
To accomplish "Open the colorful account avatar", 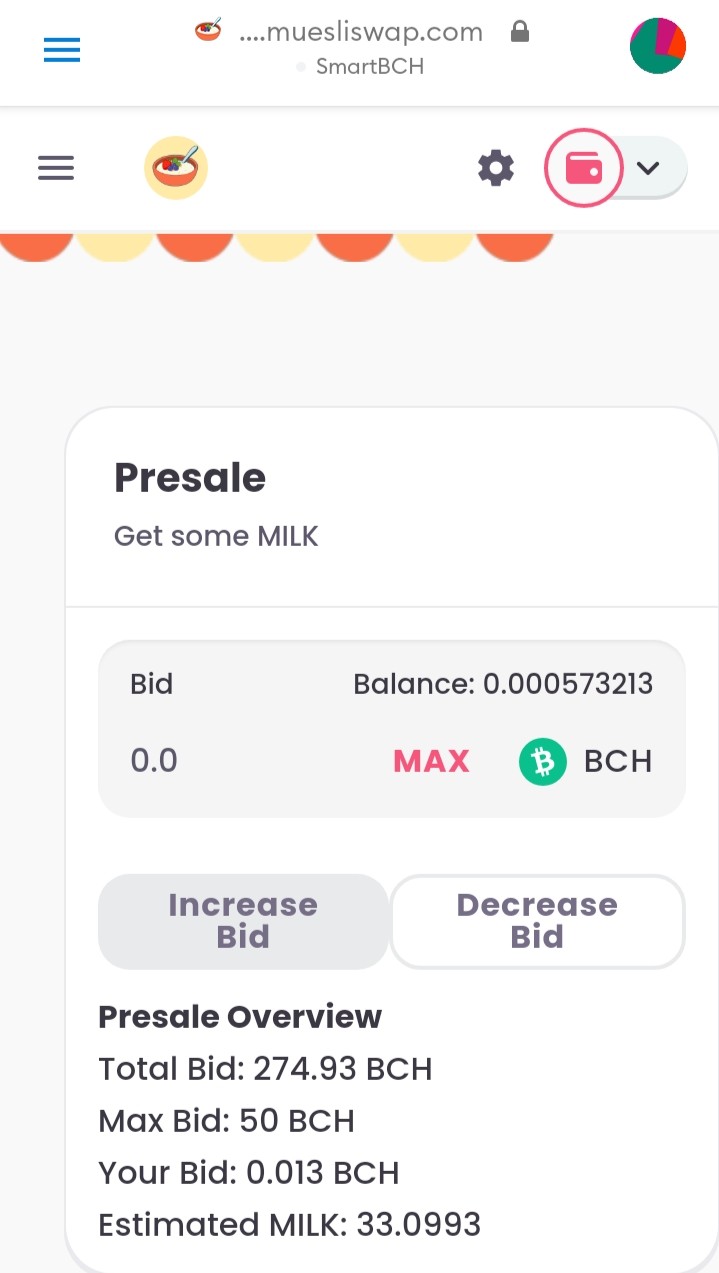I will pos(658,46).
